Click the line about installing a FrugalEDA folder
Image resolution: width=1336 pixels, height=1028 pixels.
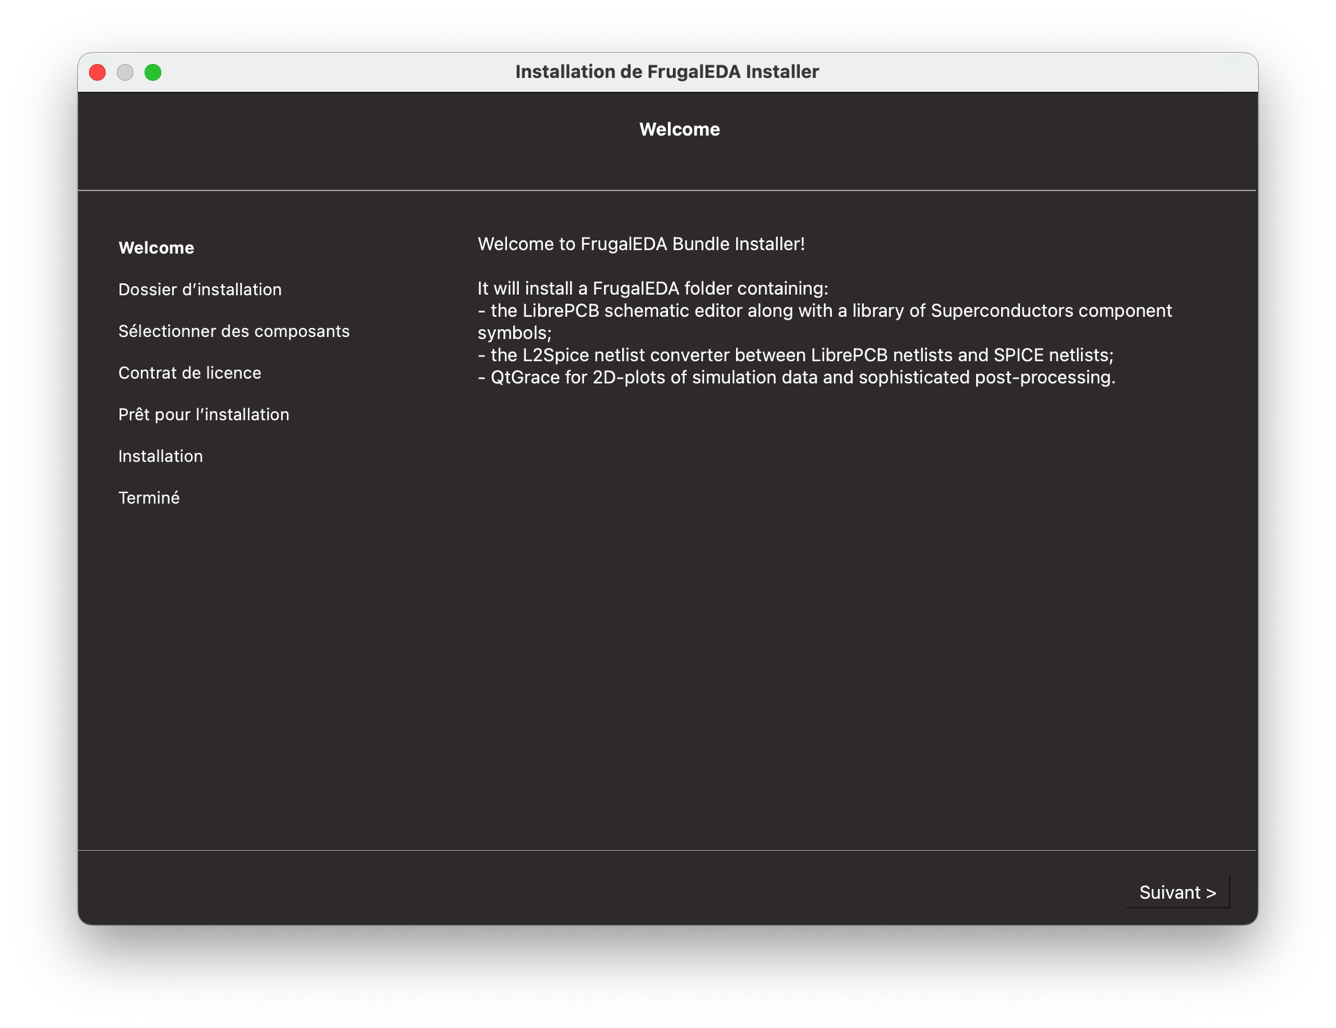pyautogui.click(x=653, y=289)
